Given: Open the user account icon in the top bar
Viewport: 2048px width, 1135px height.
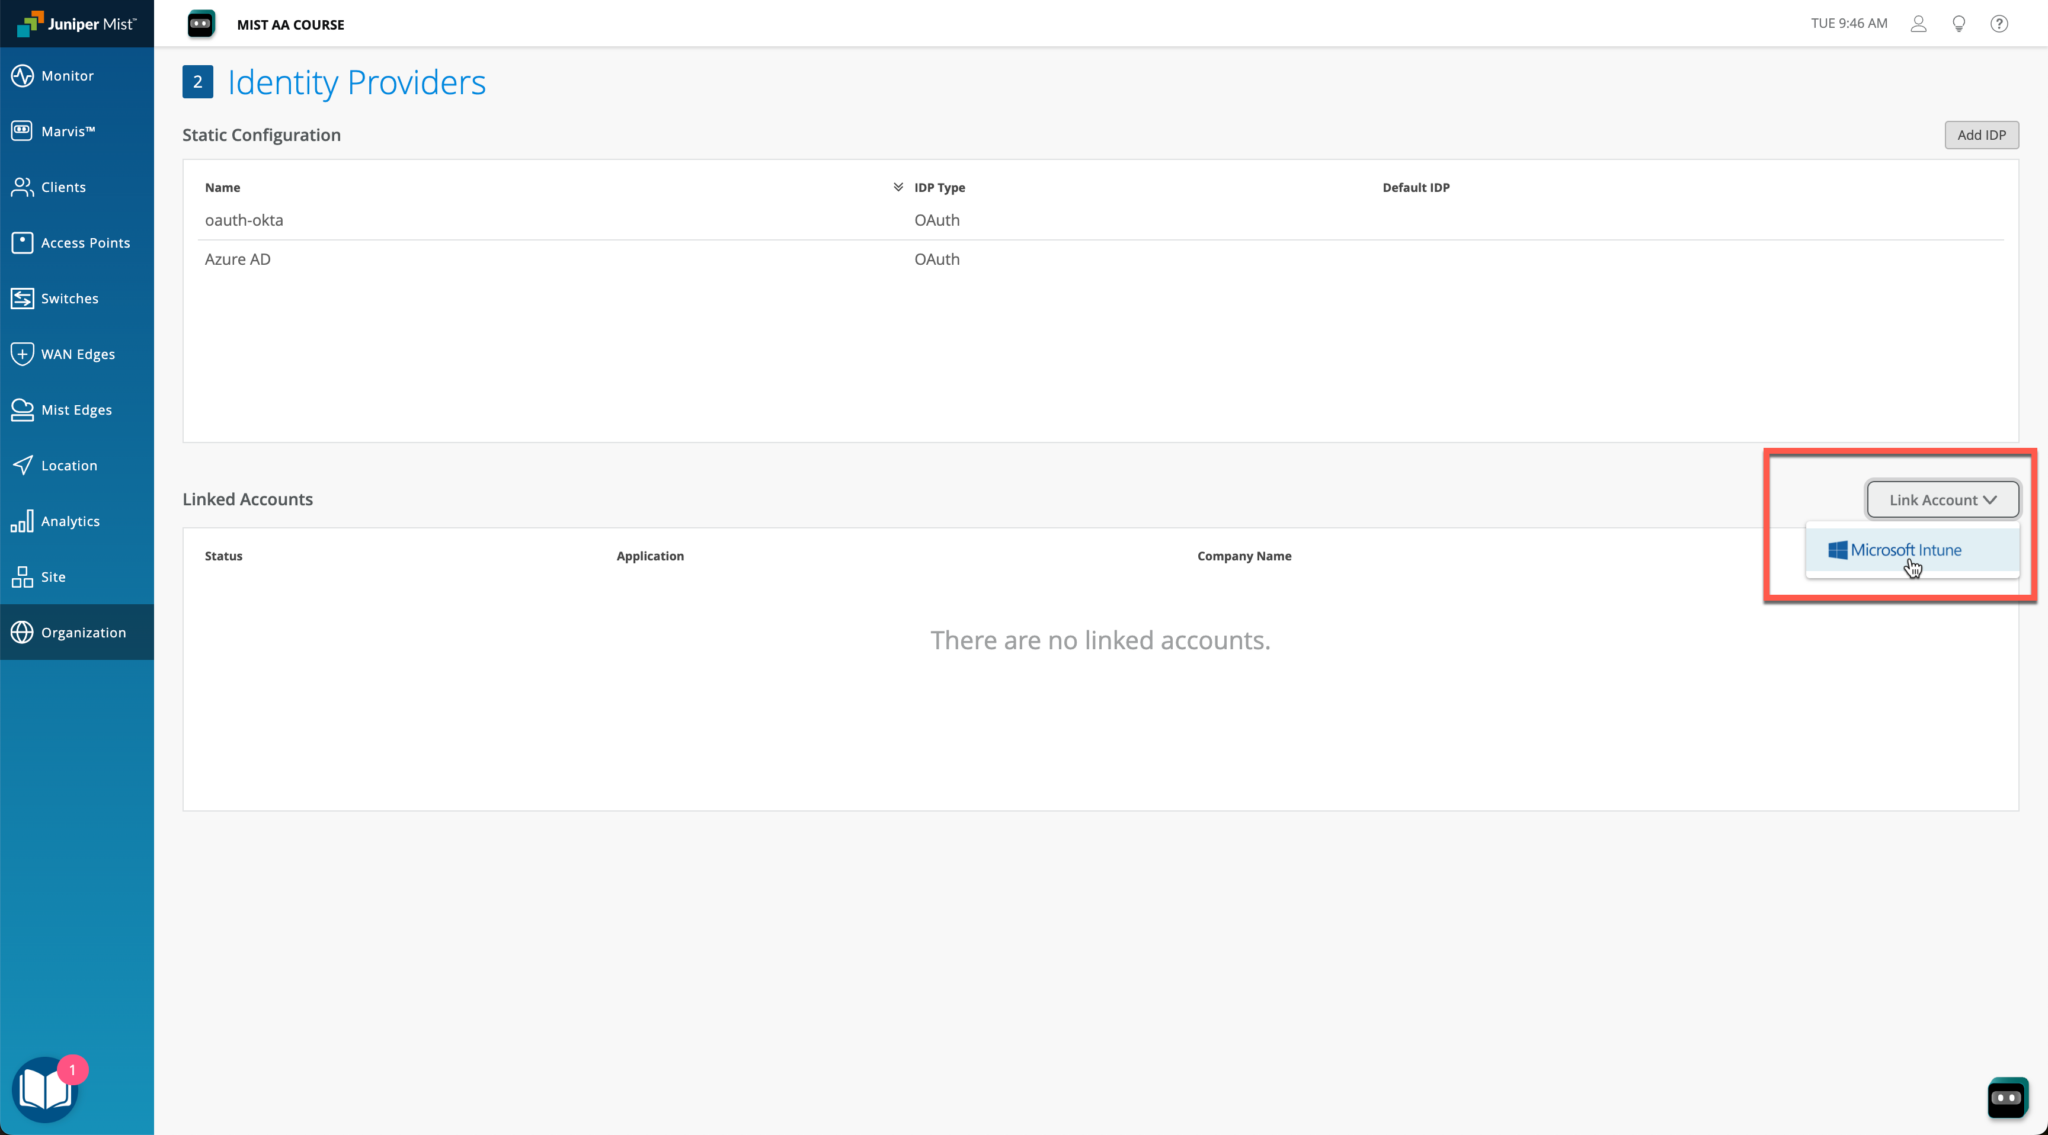Looking at the screenshot, I should point(1918,23).
